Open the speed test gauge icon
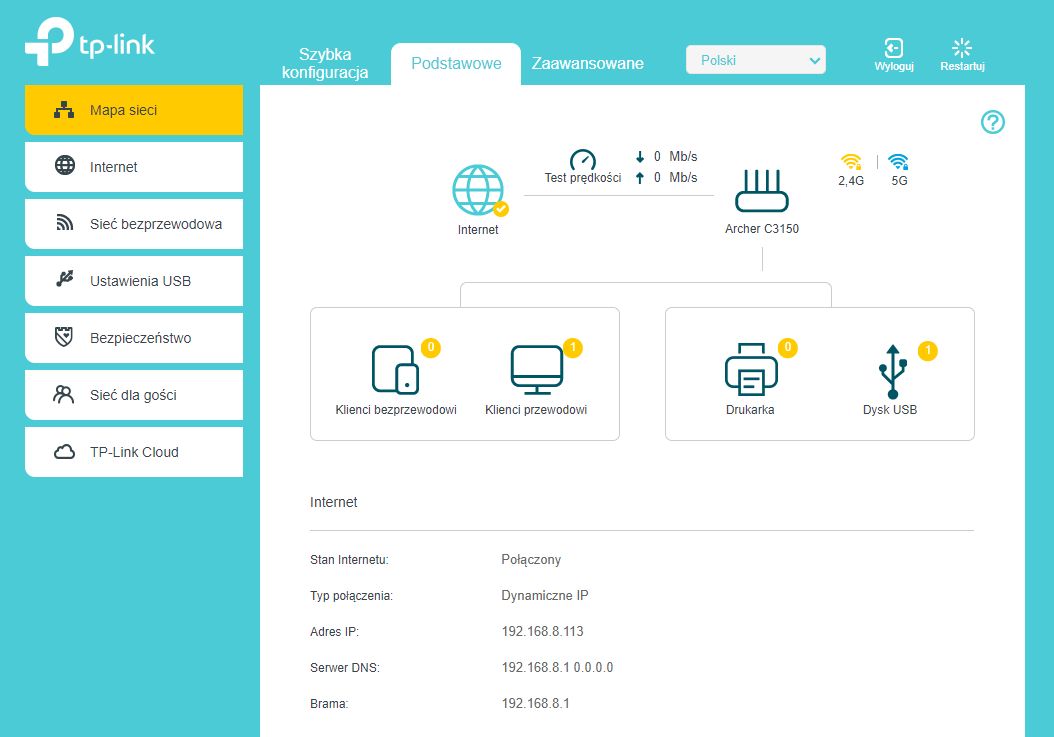 [583, 160]
